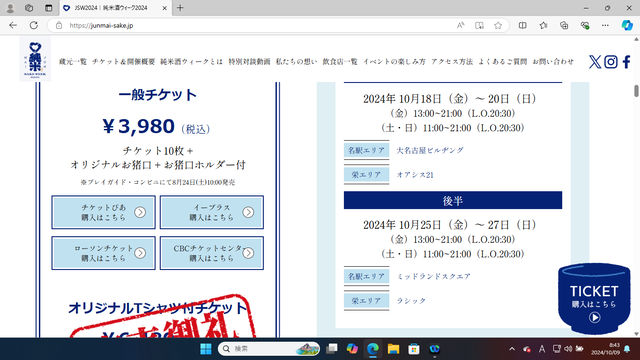Open 純米酒ウィークとは navigation item
The image size is (640, 360).
191,62
